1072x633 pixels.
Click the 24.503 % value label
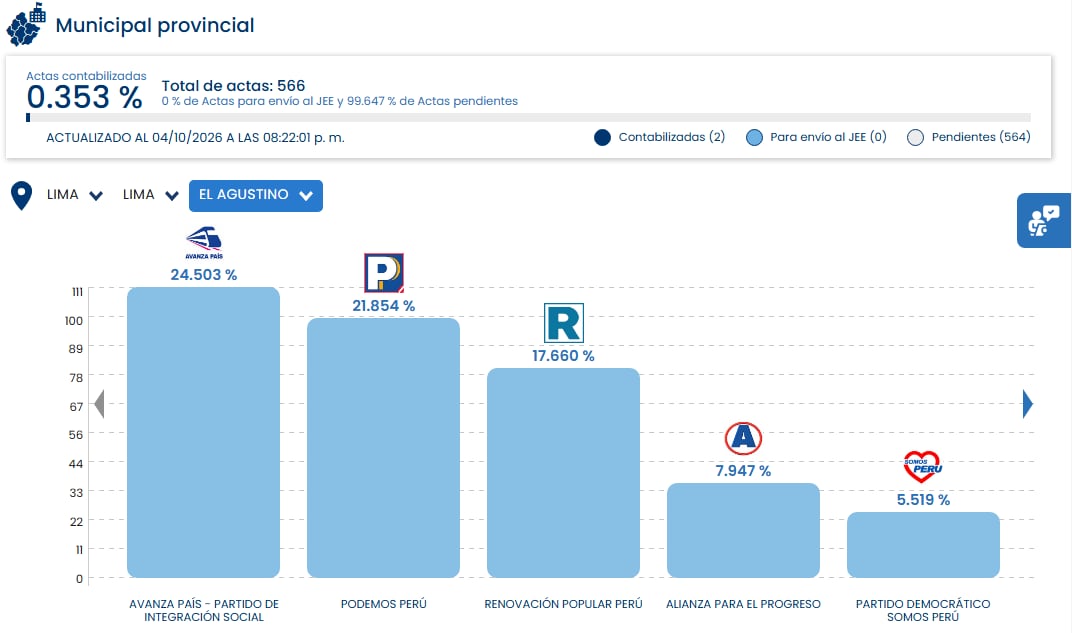point(204,275)
